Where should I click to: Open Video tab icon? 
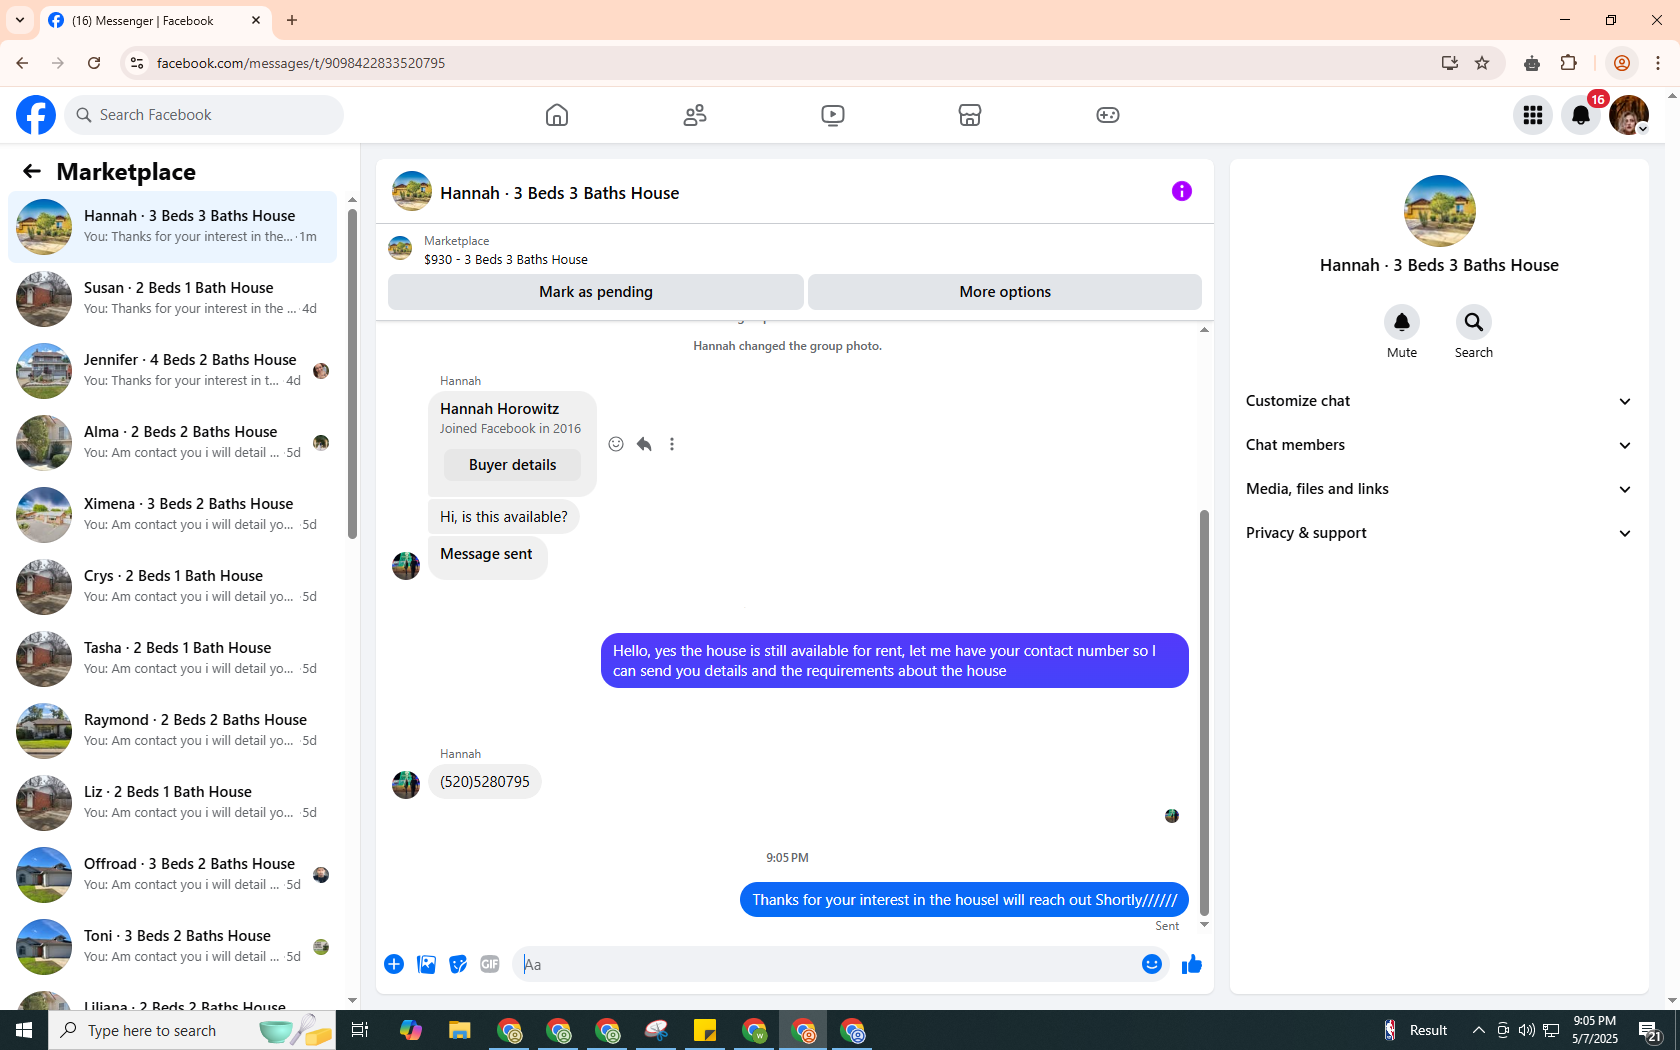(x=833, y=115)
